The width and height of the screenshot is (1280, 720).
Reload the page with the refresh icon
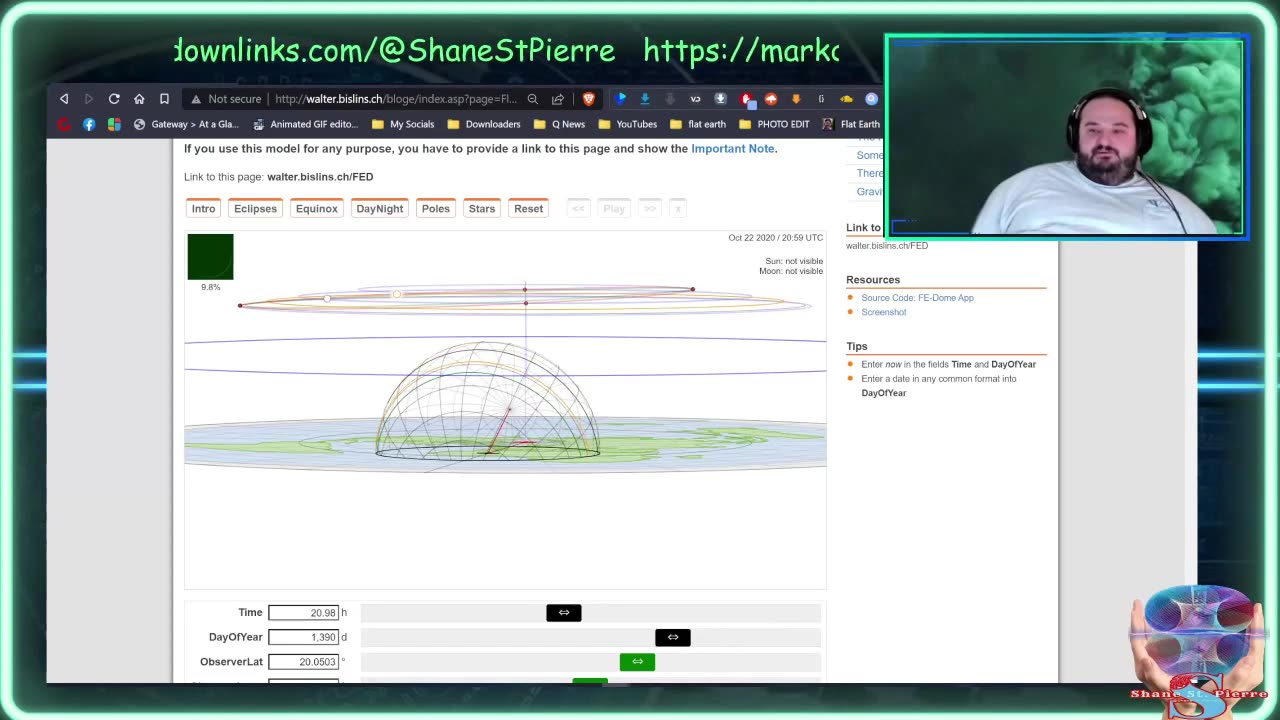click(x=114, y=99)
